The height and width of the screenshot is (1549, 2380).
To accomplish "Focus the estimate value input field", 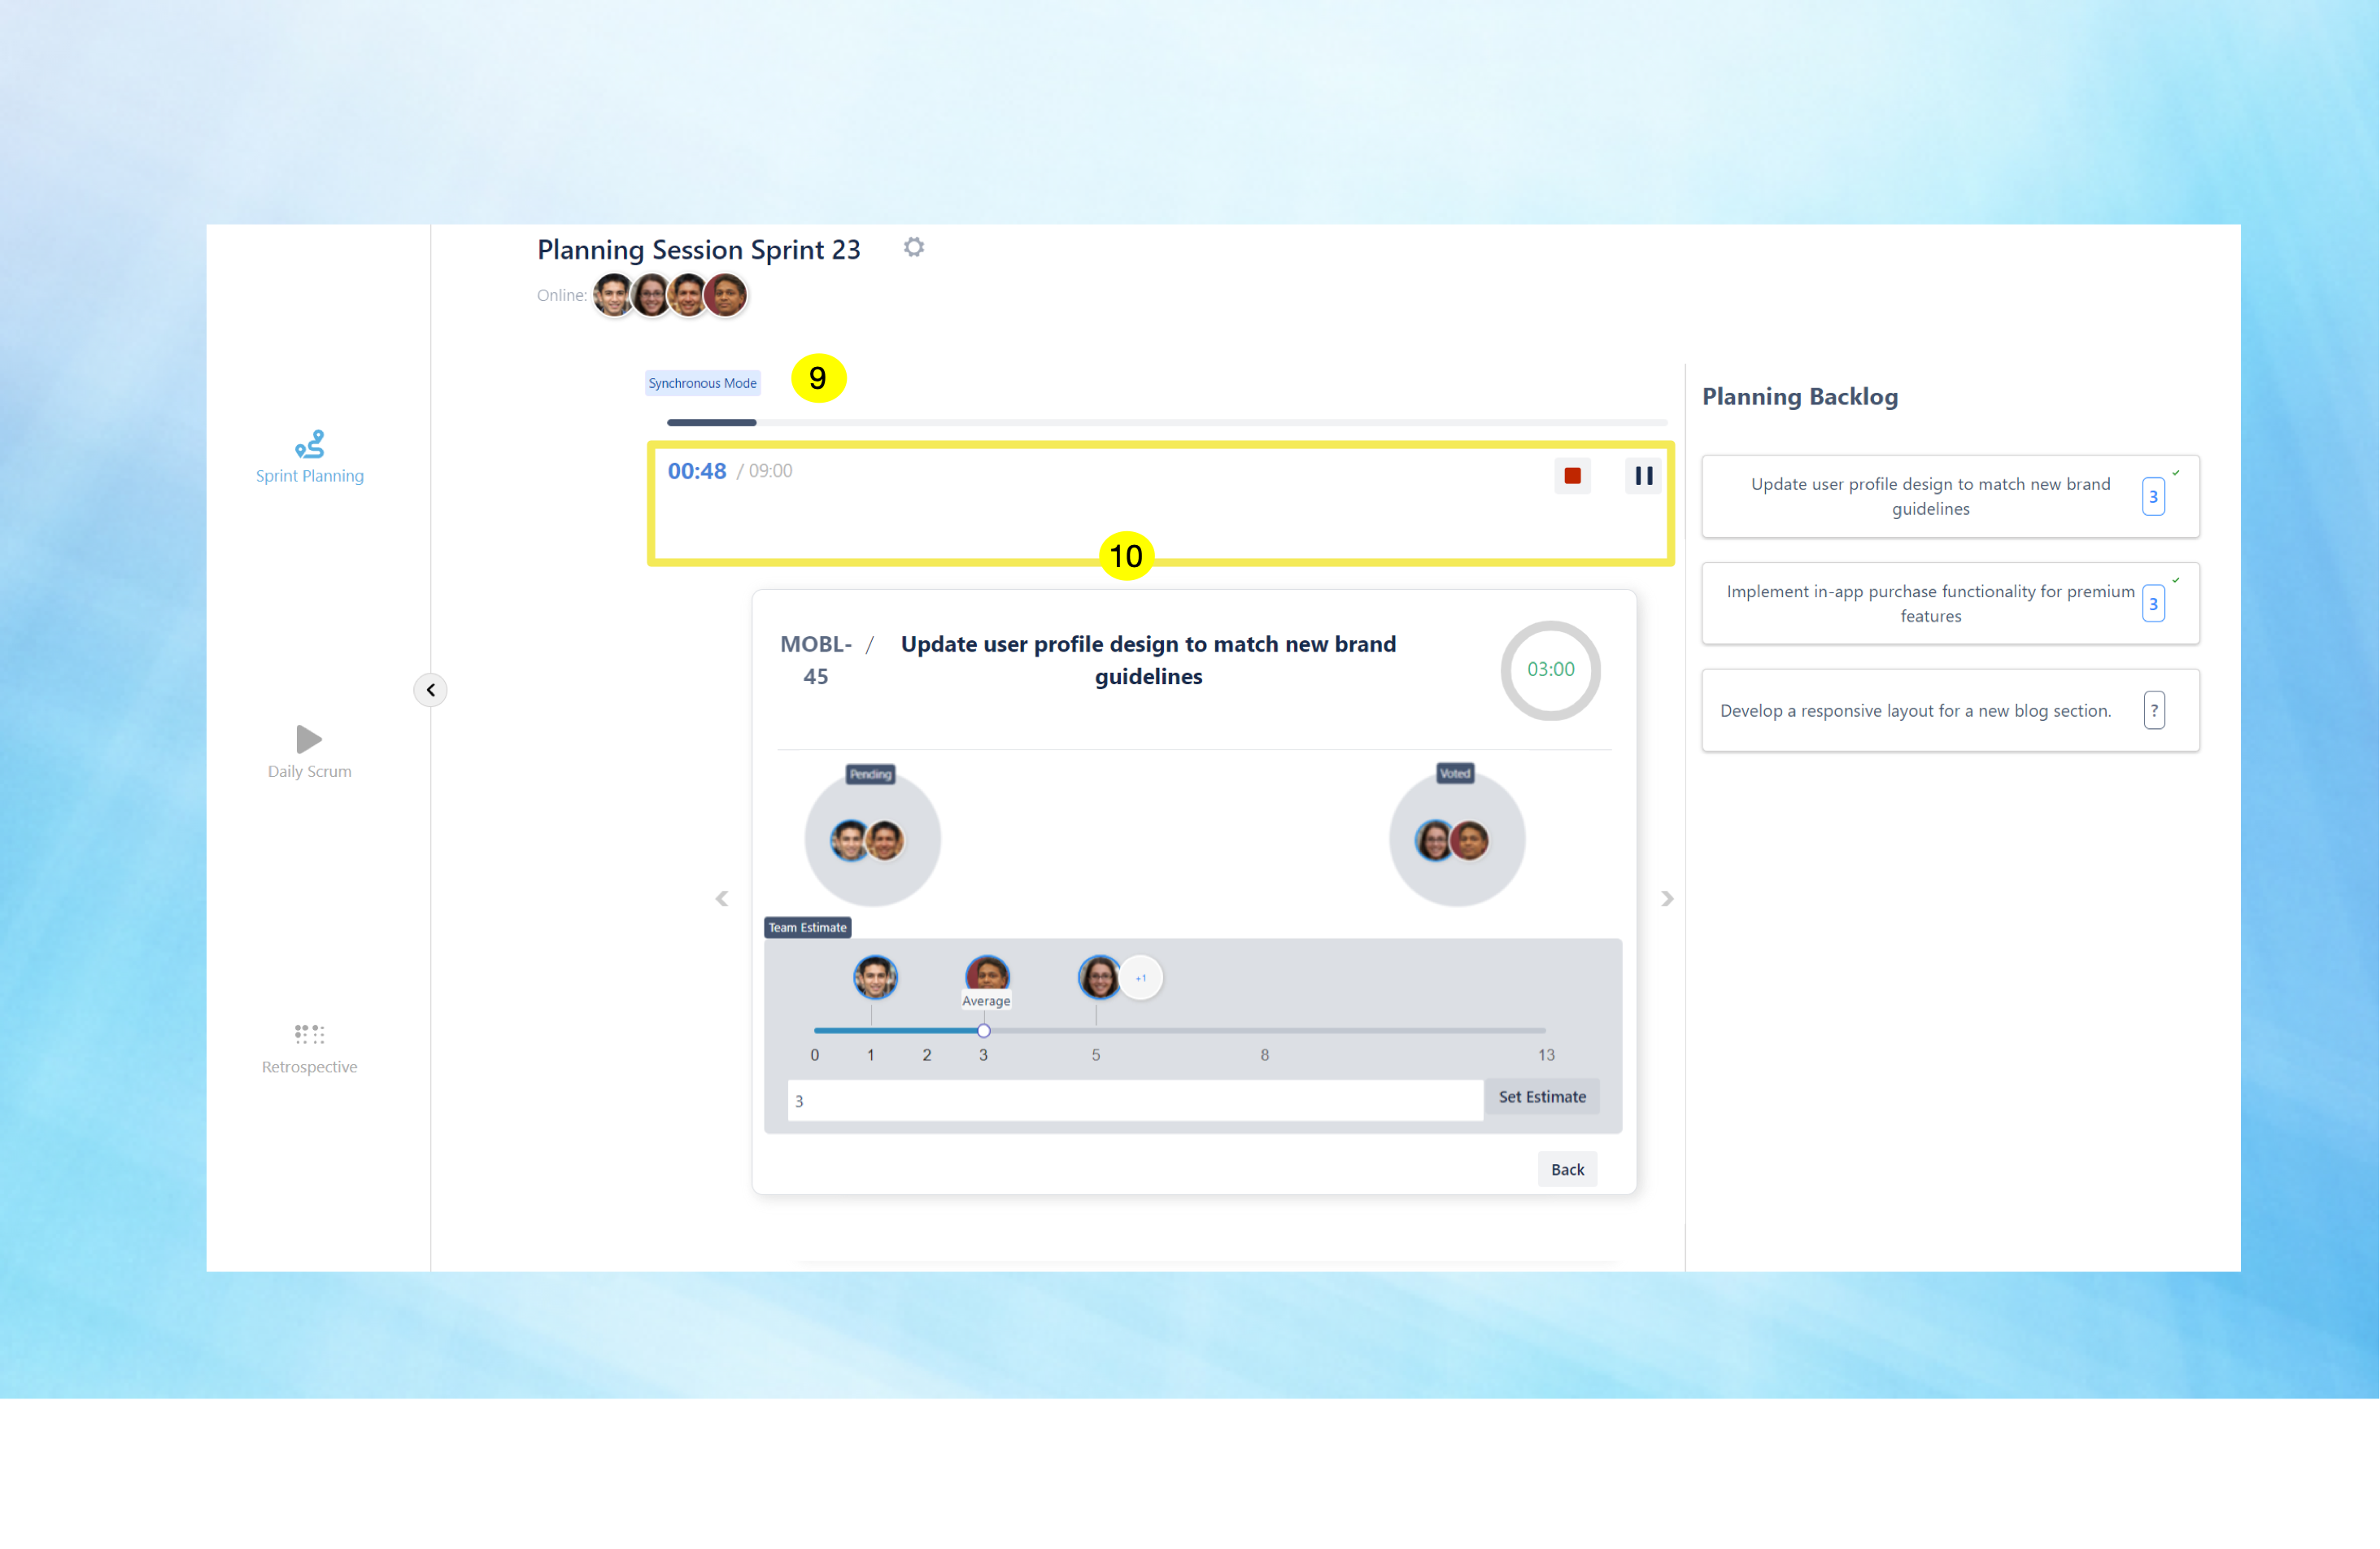I will (x=1134, y=1100).
